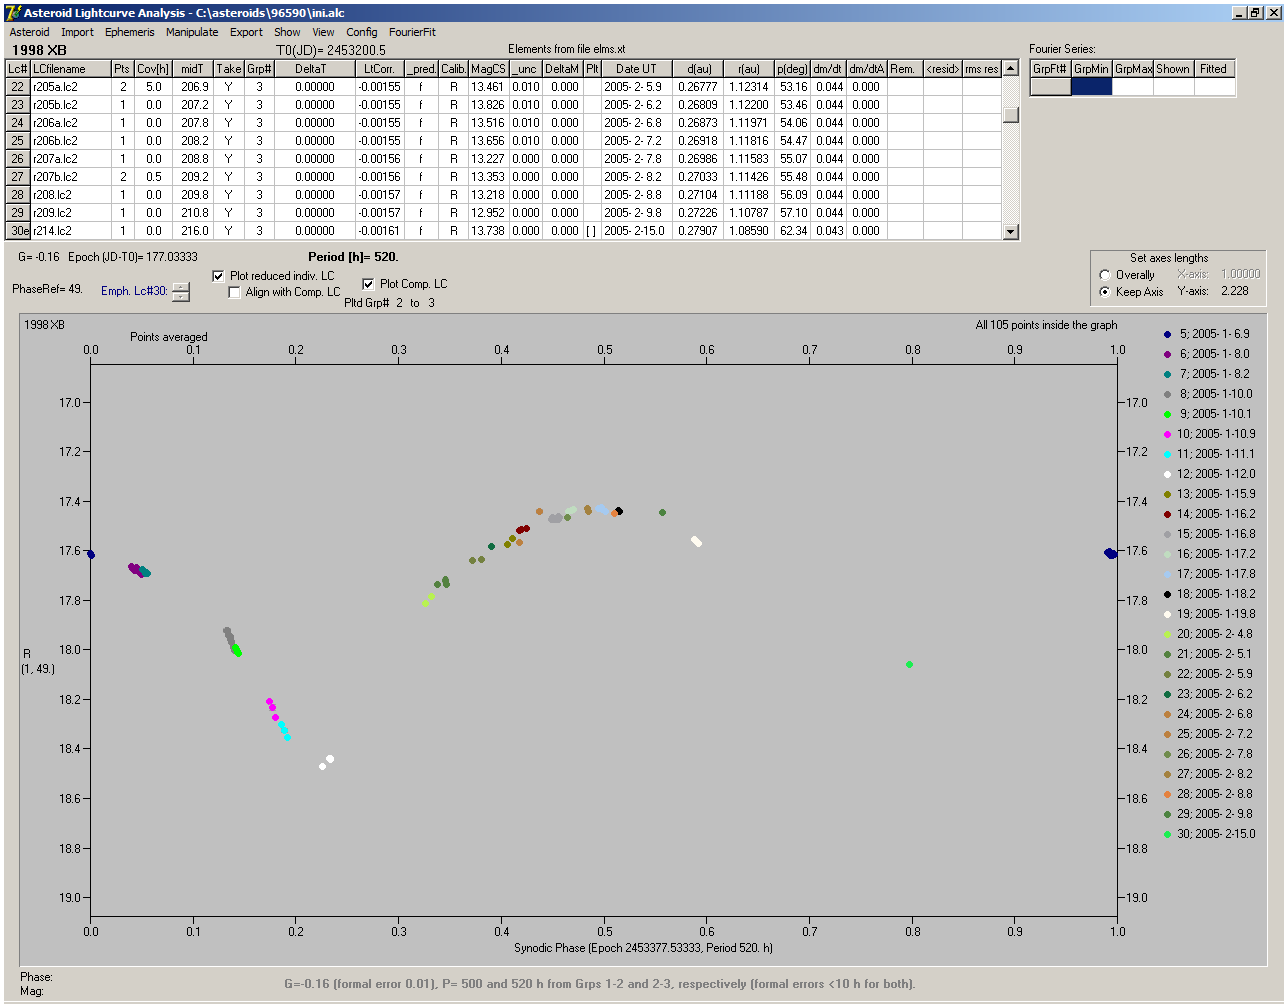Screen dimensions: 1288x1004
Task: Click the table scrollbar up arrow
Action: [1011, 68]
